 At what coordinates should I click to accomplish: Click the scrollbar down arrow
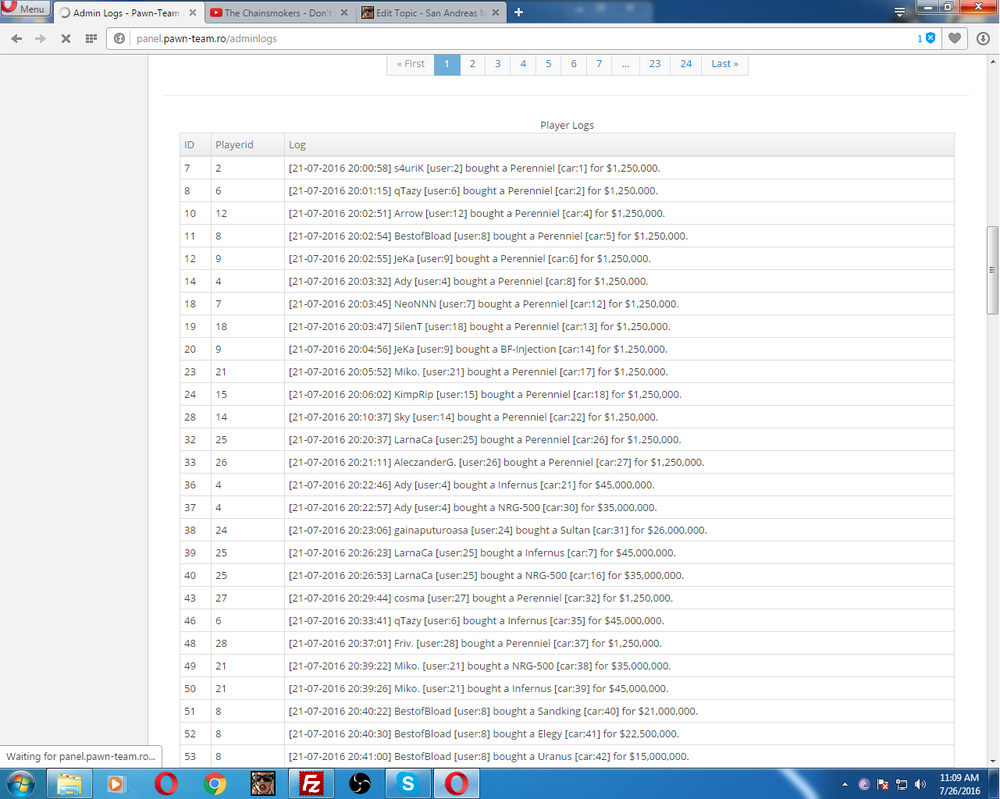[x=992, y=761]
